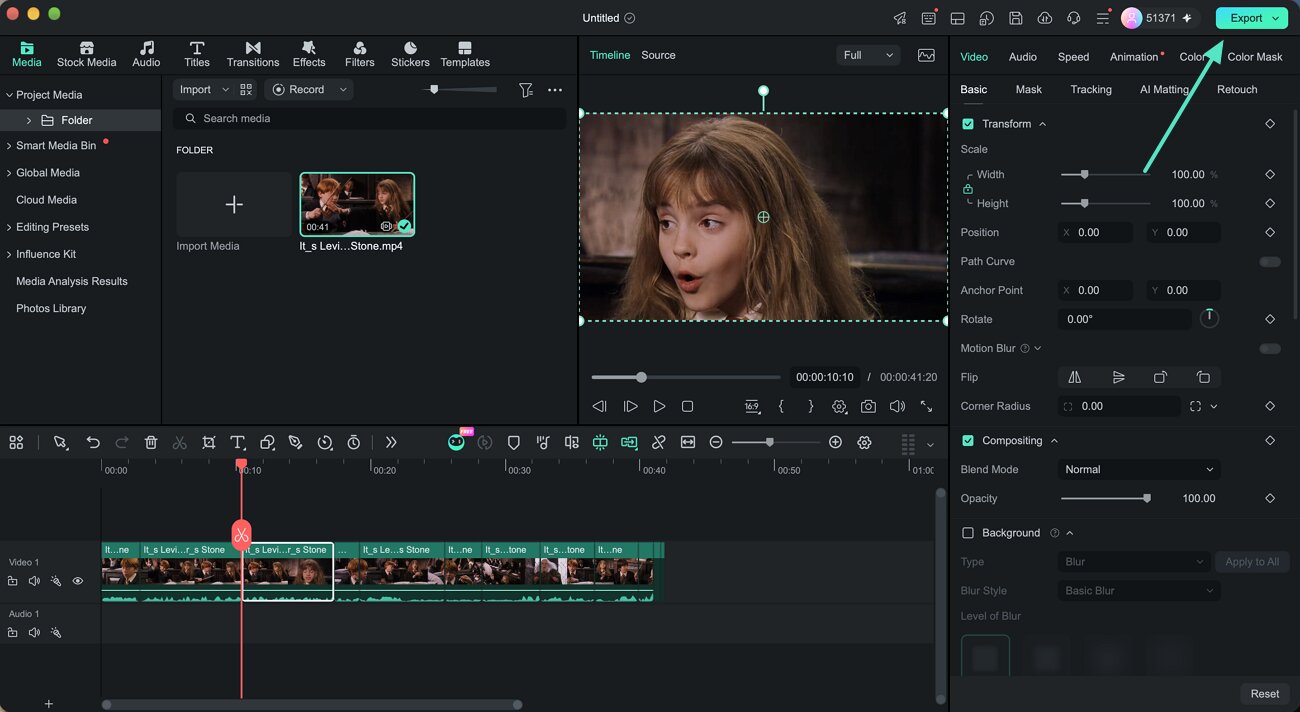Click the play button in preview
Viewport: 1300px width, 712px height.
tap(659, 406)
